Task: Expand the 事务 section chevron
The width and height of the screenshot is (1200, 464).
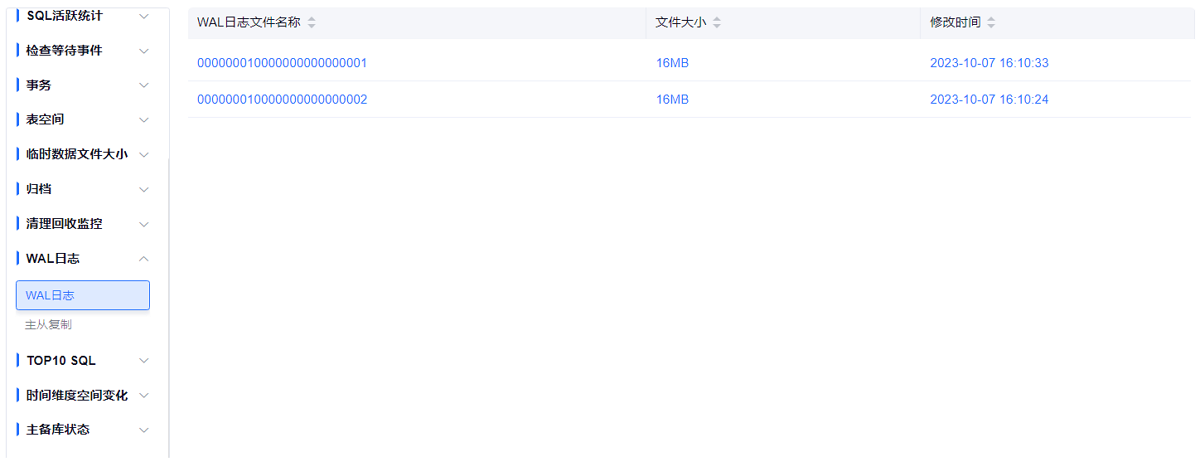Action: click(x=144, y=85)
